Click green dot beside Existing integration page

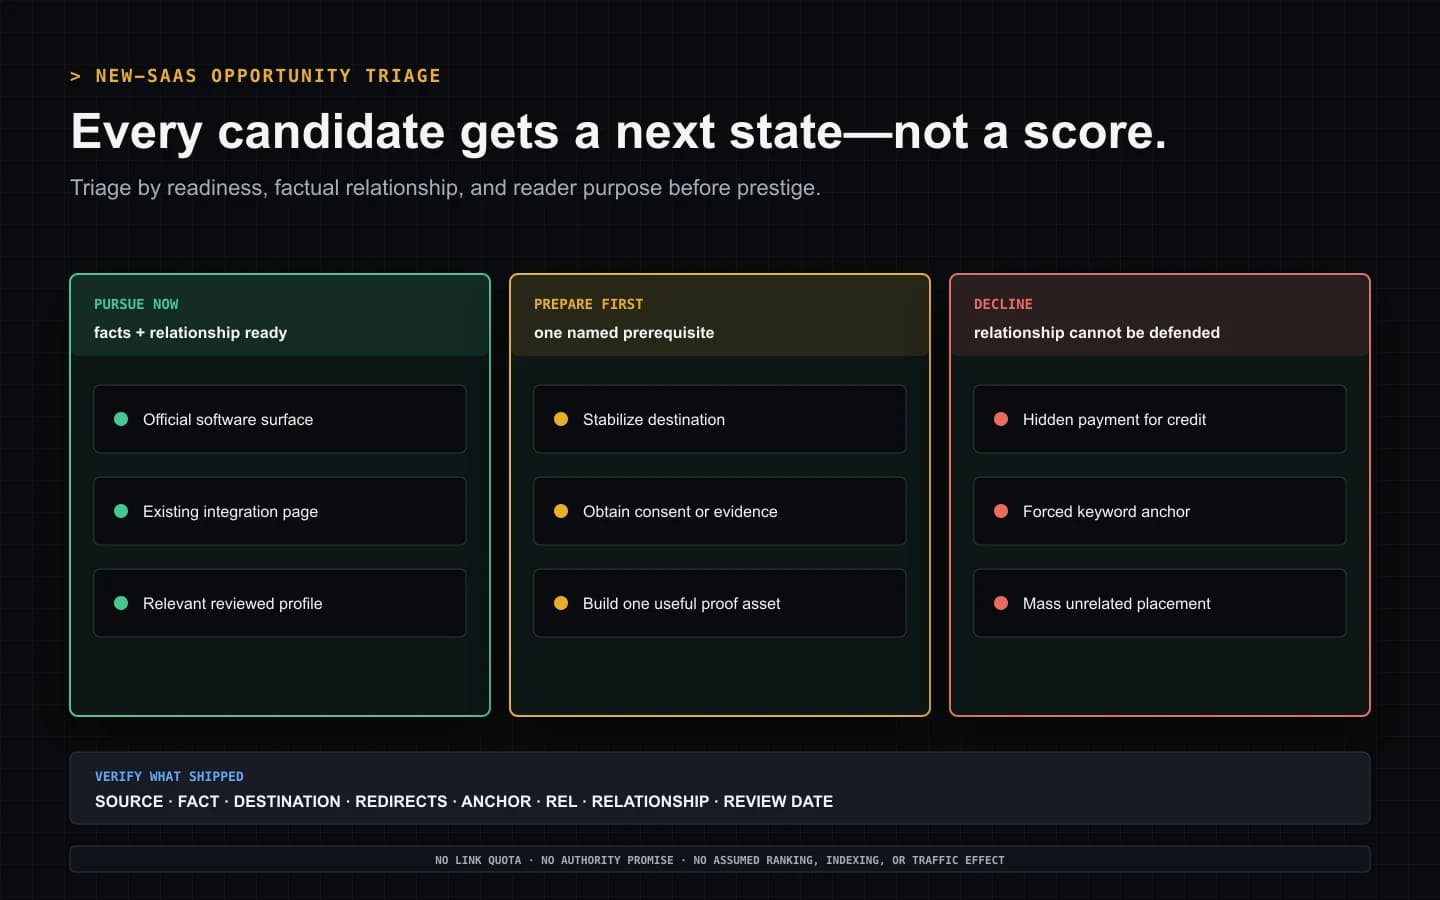(121, 511)
